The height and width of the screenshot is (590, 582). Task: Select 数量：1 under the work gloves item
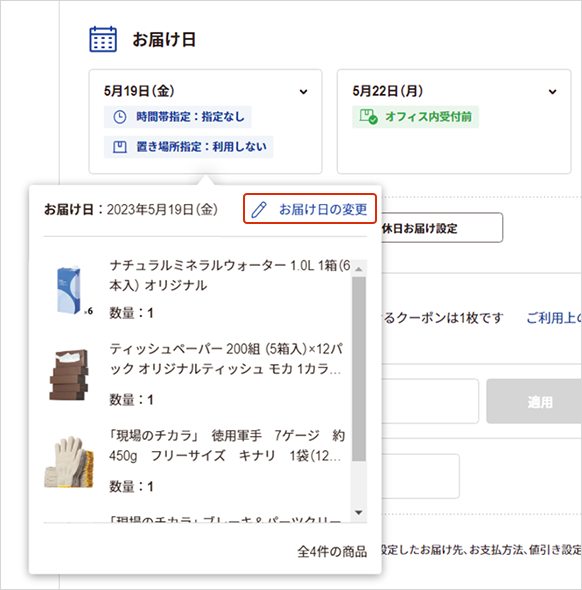(131, 487)
